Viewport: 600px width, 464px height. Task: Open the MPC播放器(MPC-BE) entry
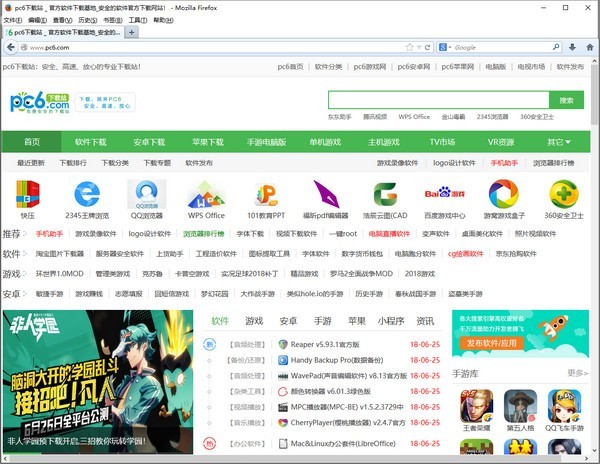(347, 407)
